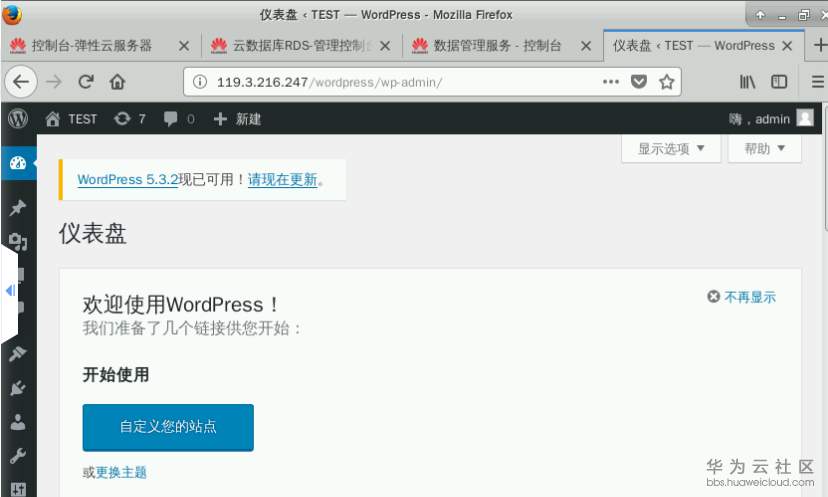Click the blue side panel collapse arrow

[x=10, y=290]
